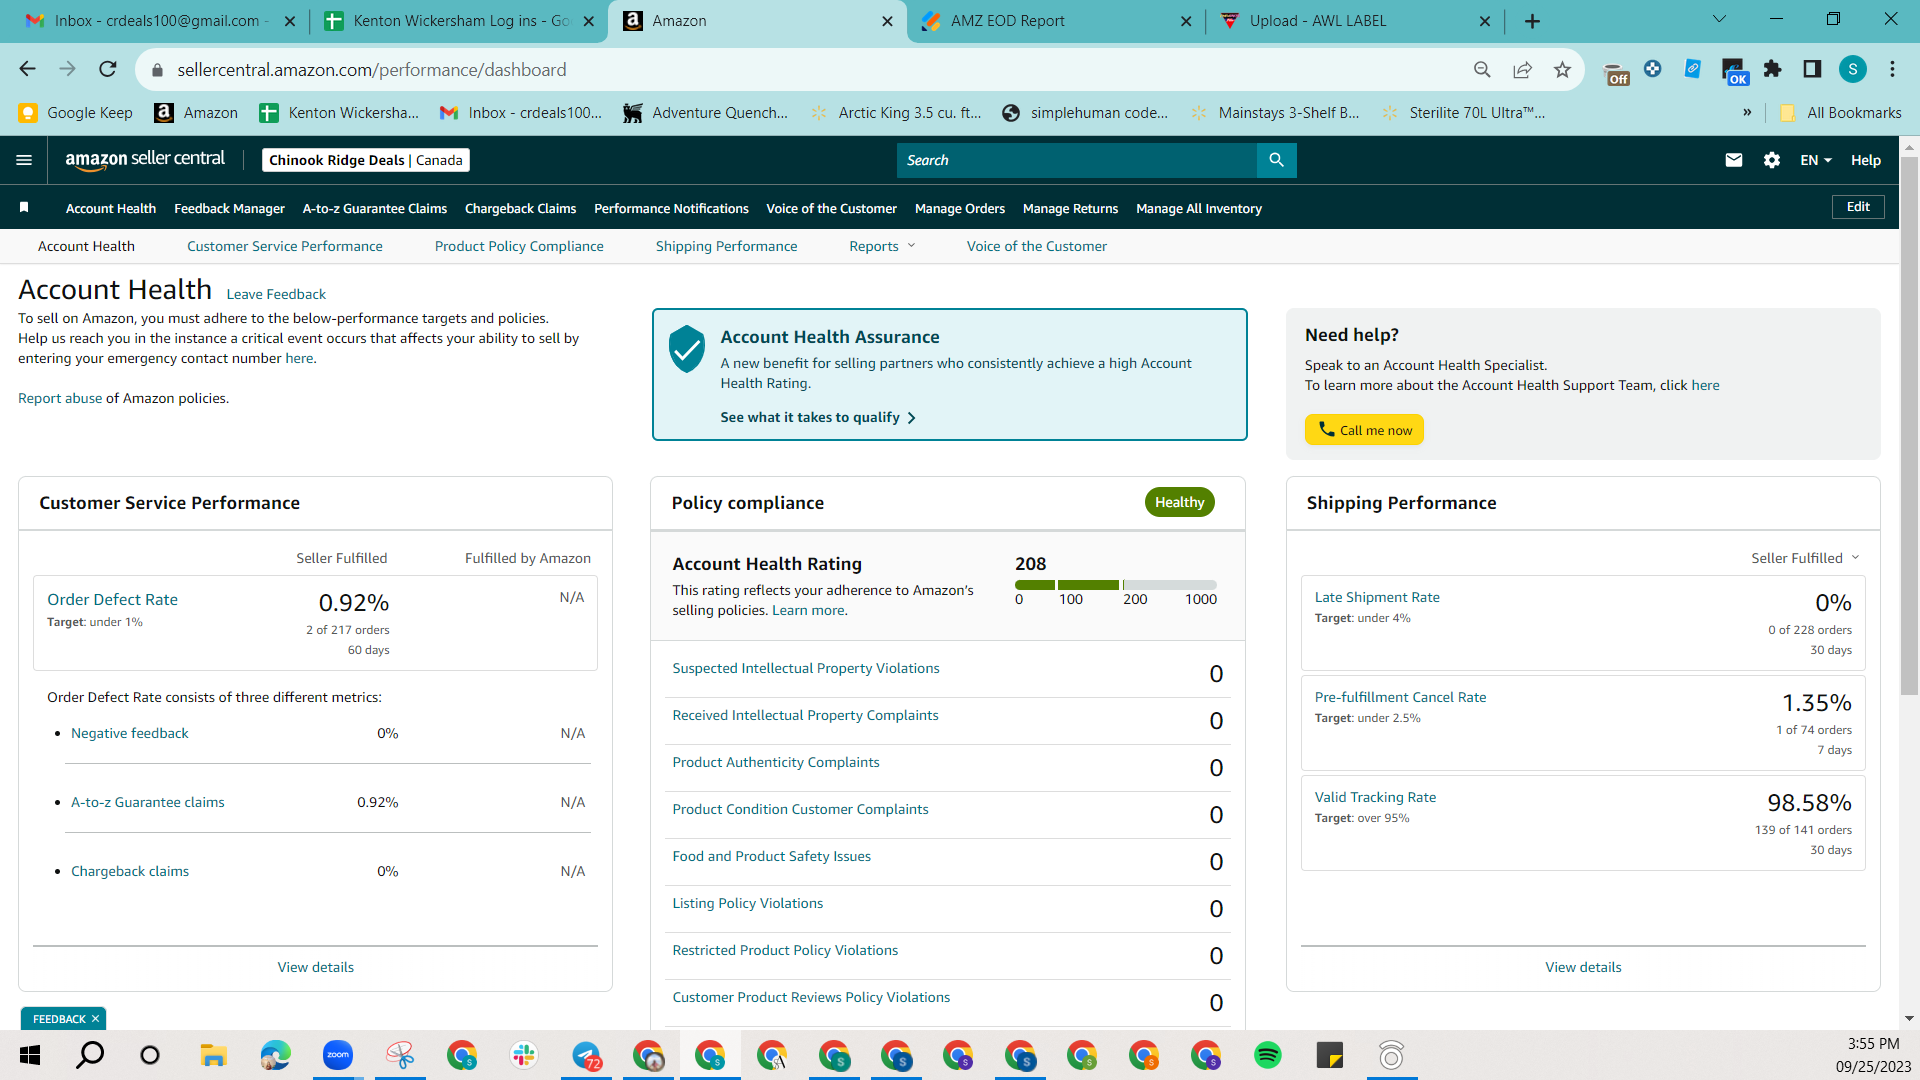Screen dimensions: 1920x1080
Task: Open the Late Shipment Rate link
Action: 1377,597
